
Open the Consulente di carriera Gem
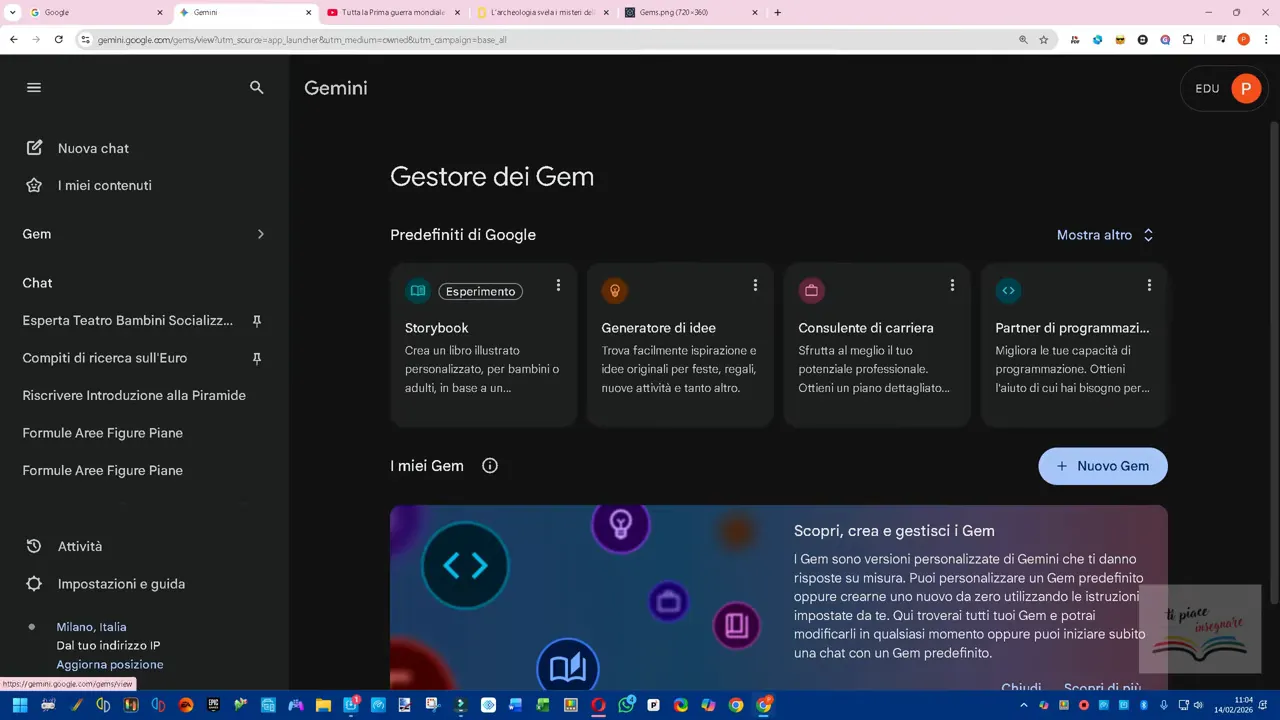(x=877, y=345)
